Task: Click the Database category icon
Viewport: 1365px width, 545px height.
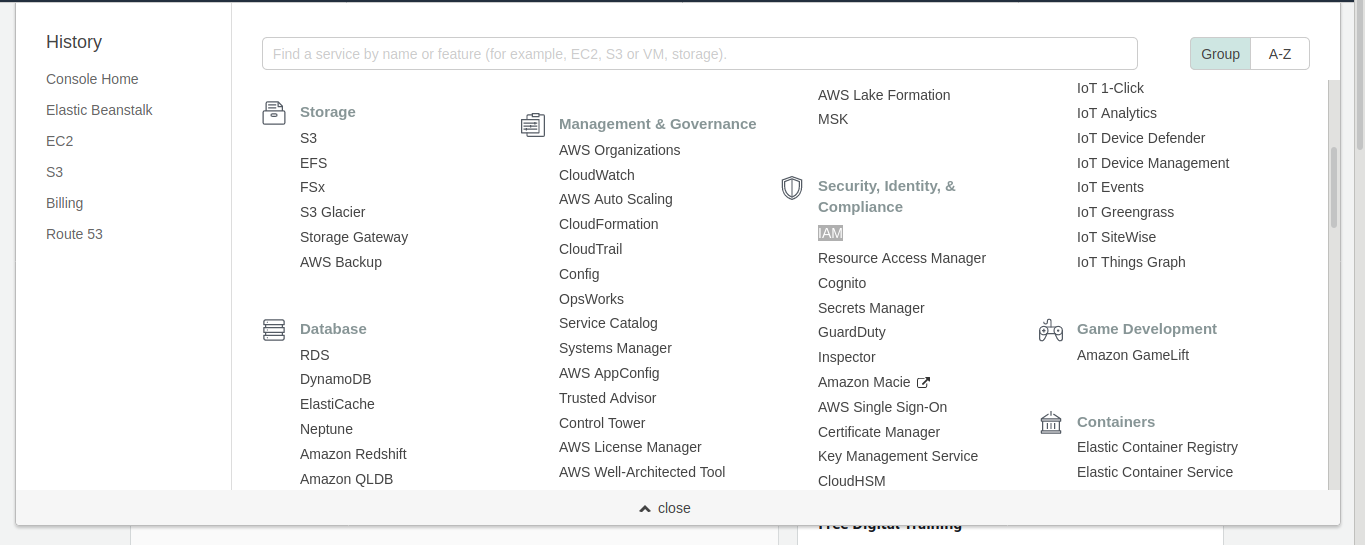Action: (x=274, y=330)
